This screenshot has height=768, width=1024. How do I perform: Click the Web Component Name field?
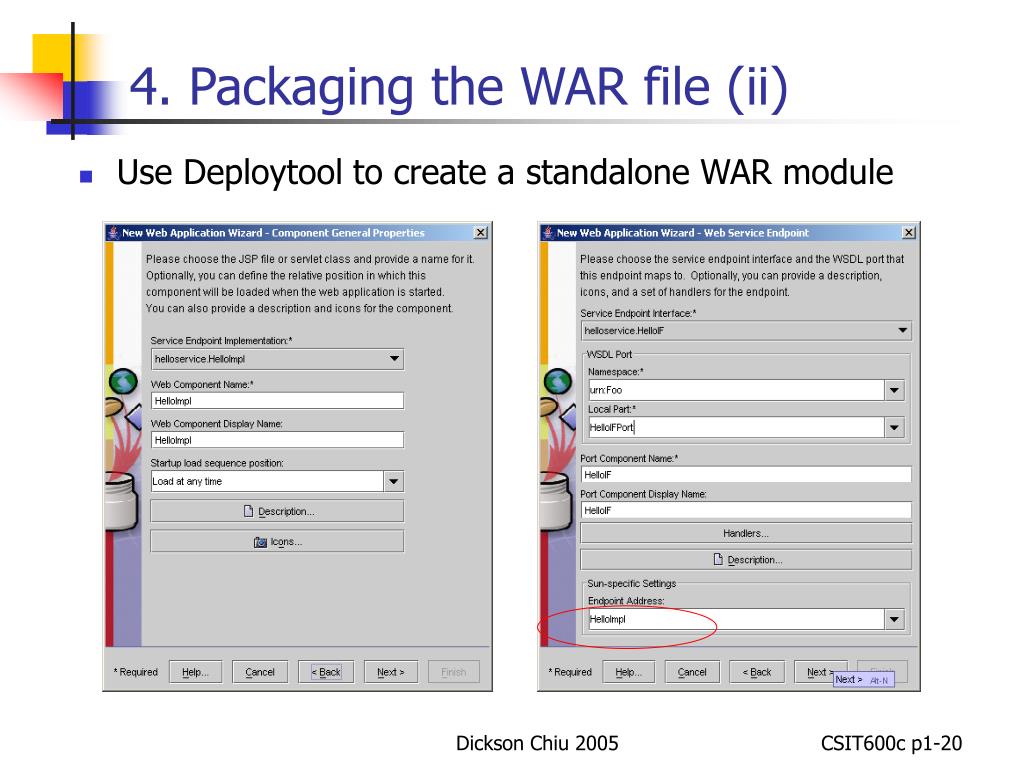278,401
